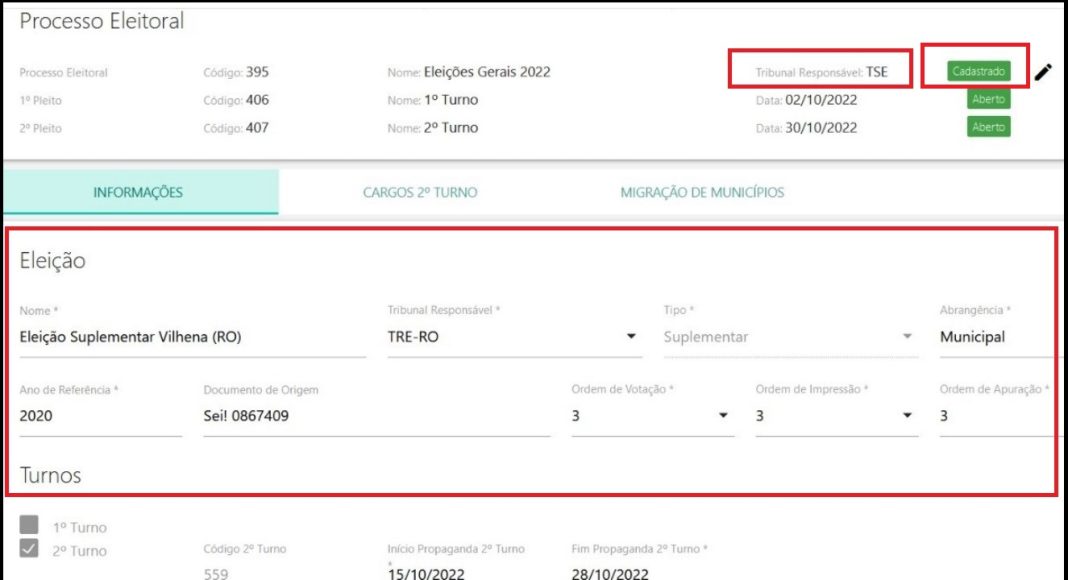Screen dimensions: 1068x580
Task: Expand the Tipo dropdown
Action: click(x=907, y=337)
